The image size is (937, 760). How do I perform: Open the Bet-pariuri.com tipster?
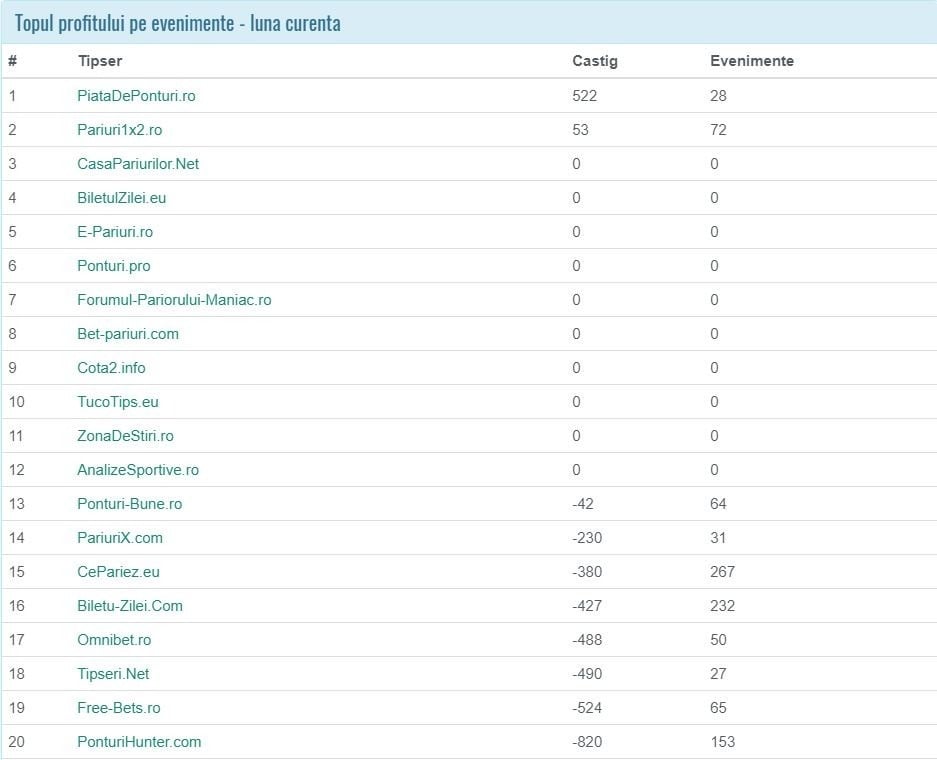click(128, 334)
